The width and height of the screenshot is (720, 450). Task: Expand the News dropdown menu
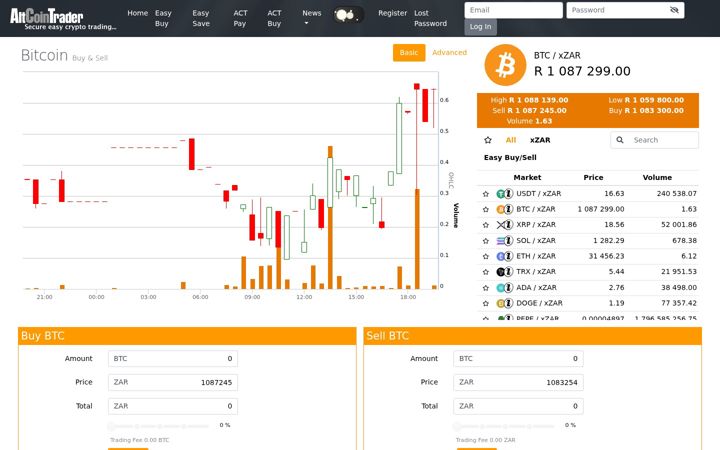tap(311, 17)
